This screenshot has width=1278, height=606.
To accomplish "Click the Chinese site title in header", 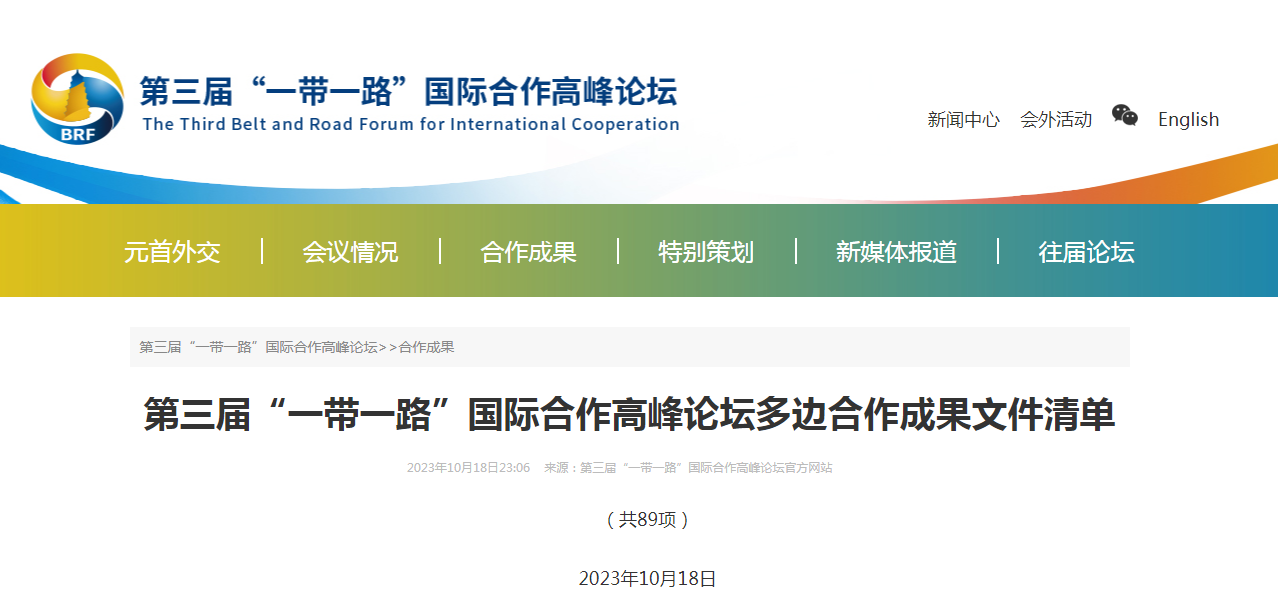I will [408, 92].
